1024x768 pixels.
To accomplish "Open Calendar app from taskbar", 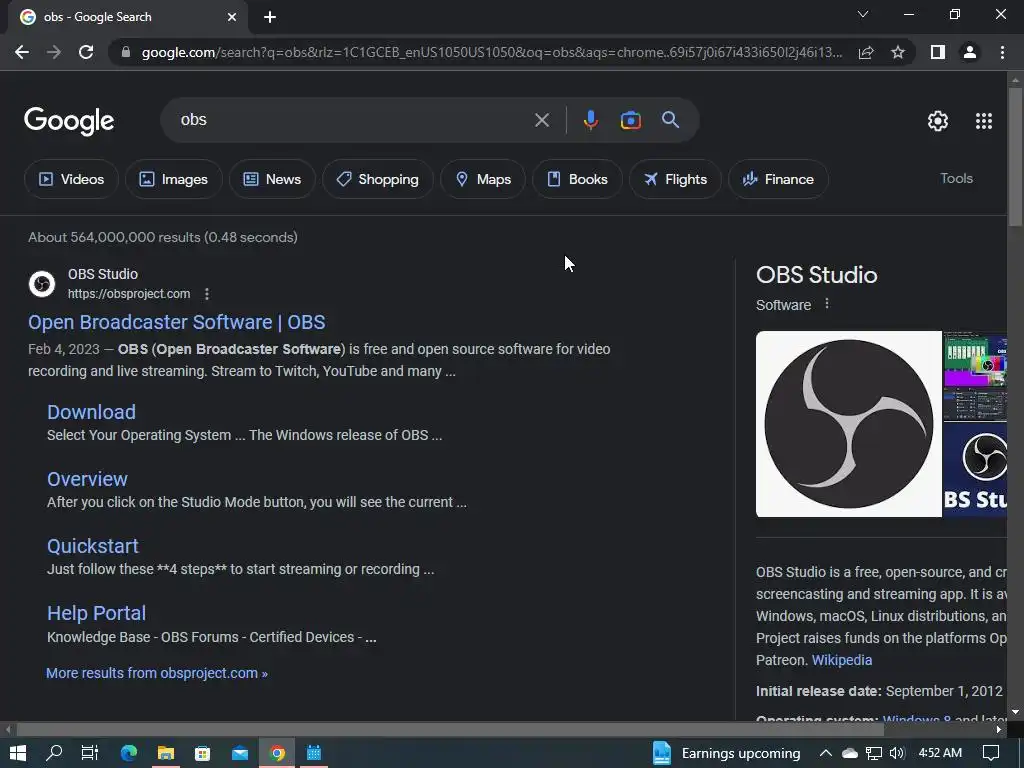I will pos(314,753).
